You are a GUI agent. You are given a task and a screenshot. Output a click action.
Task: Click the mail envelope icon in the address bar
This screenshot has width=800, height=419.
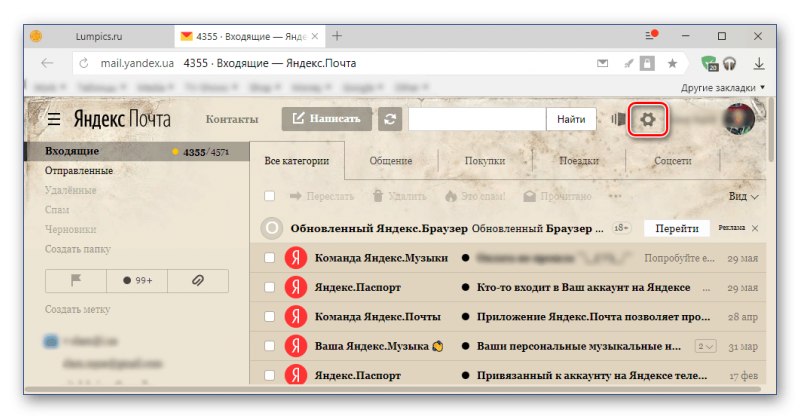pyautogui.click(x=603, y=63)
